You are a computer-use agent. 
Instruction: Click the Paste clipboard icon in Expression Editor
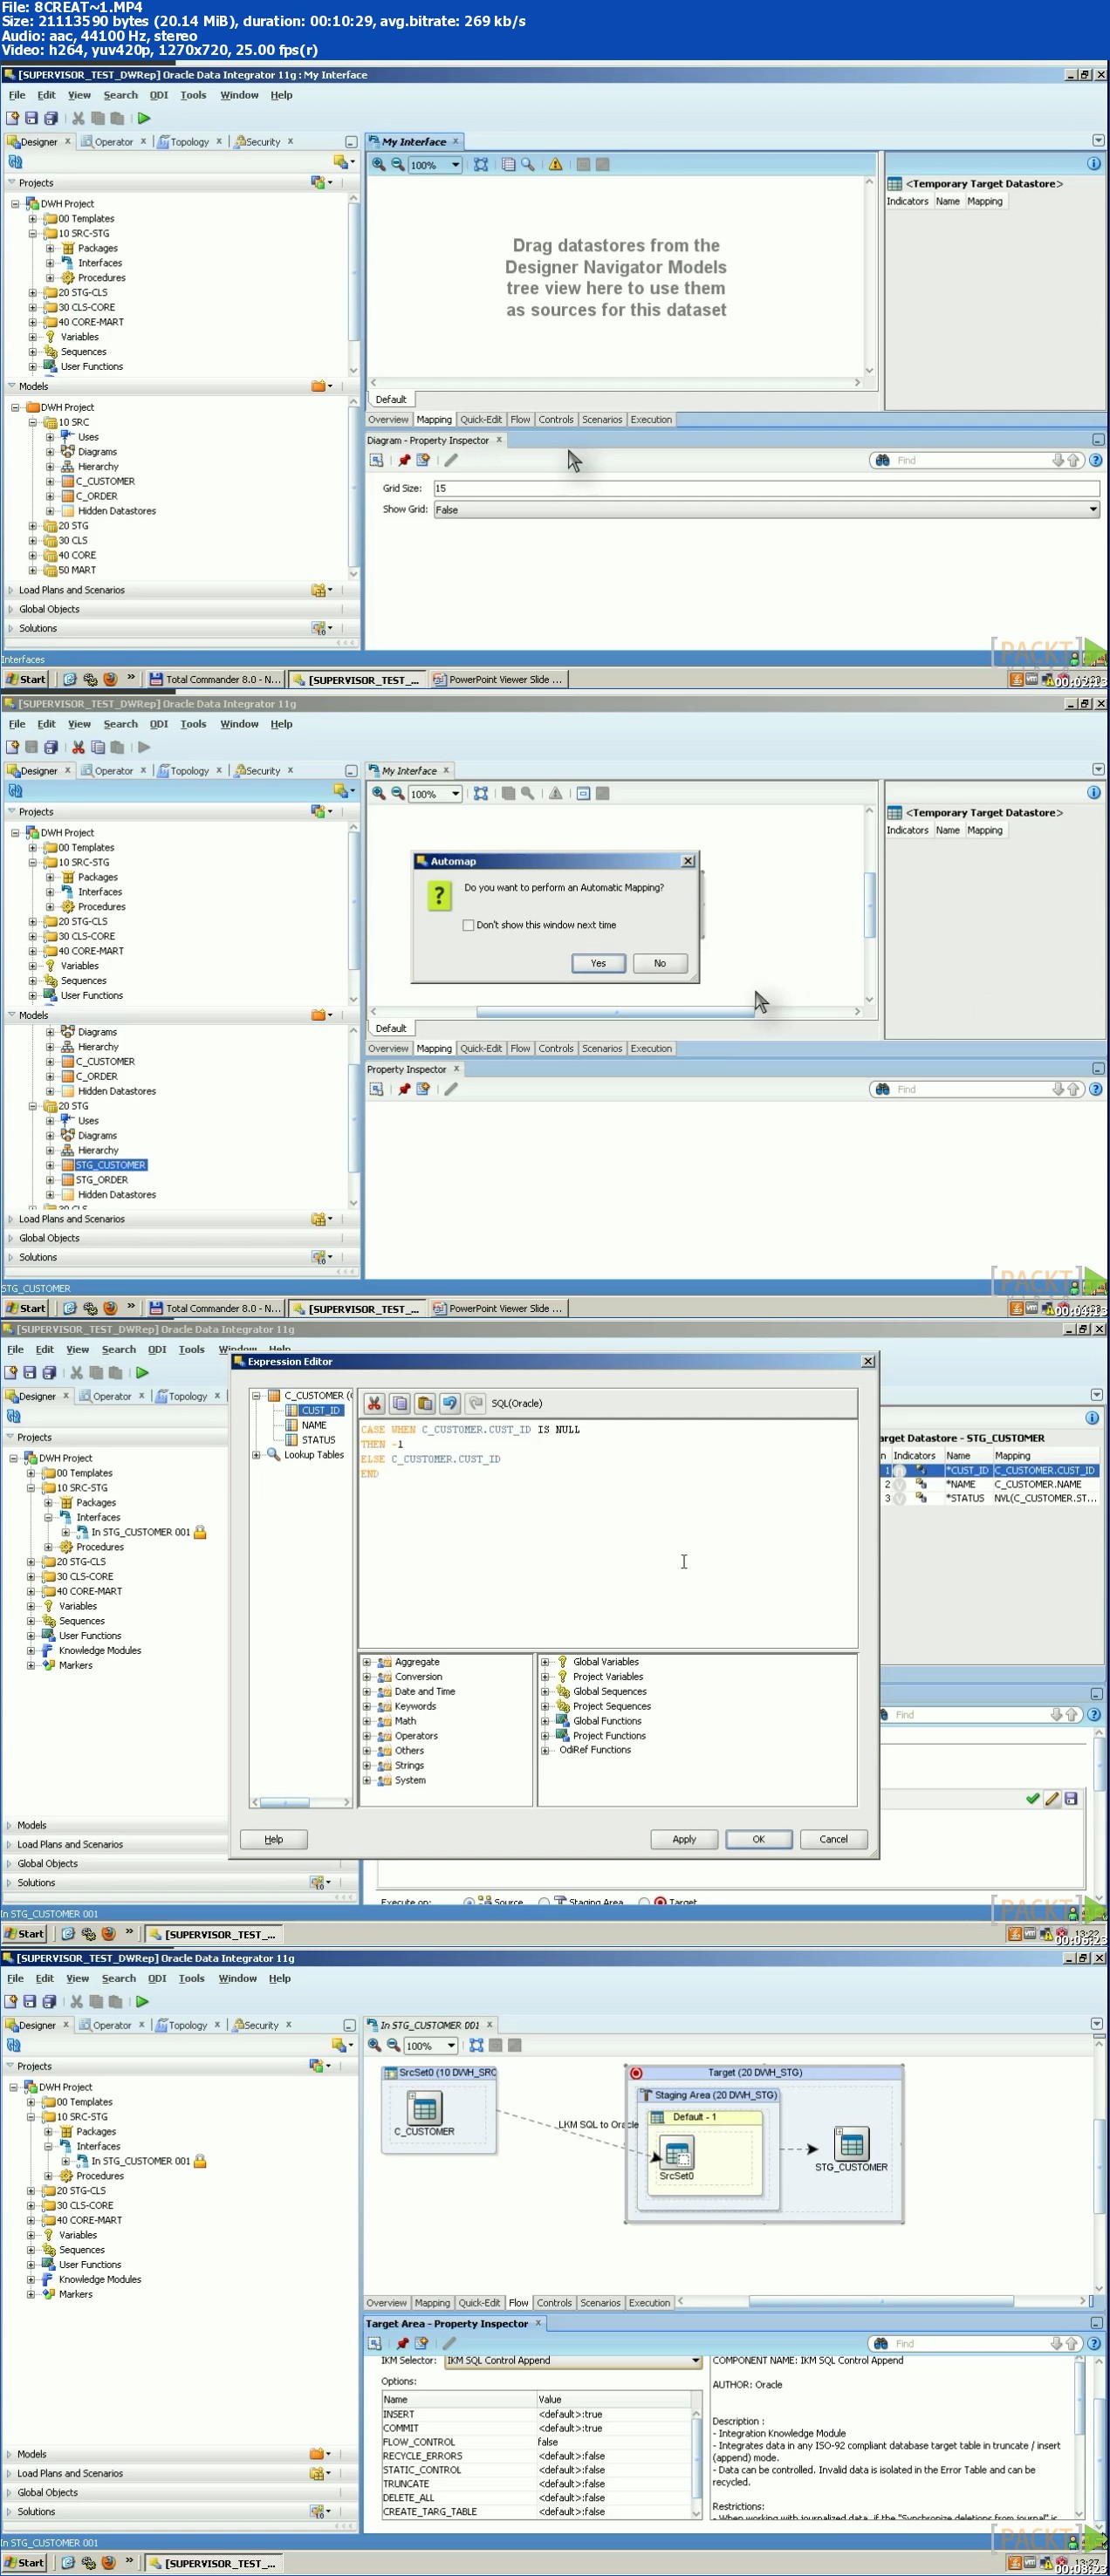424,1403
